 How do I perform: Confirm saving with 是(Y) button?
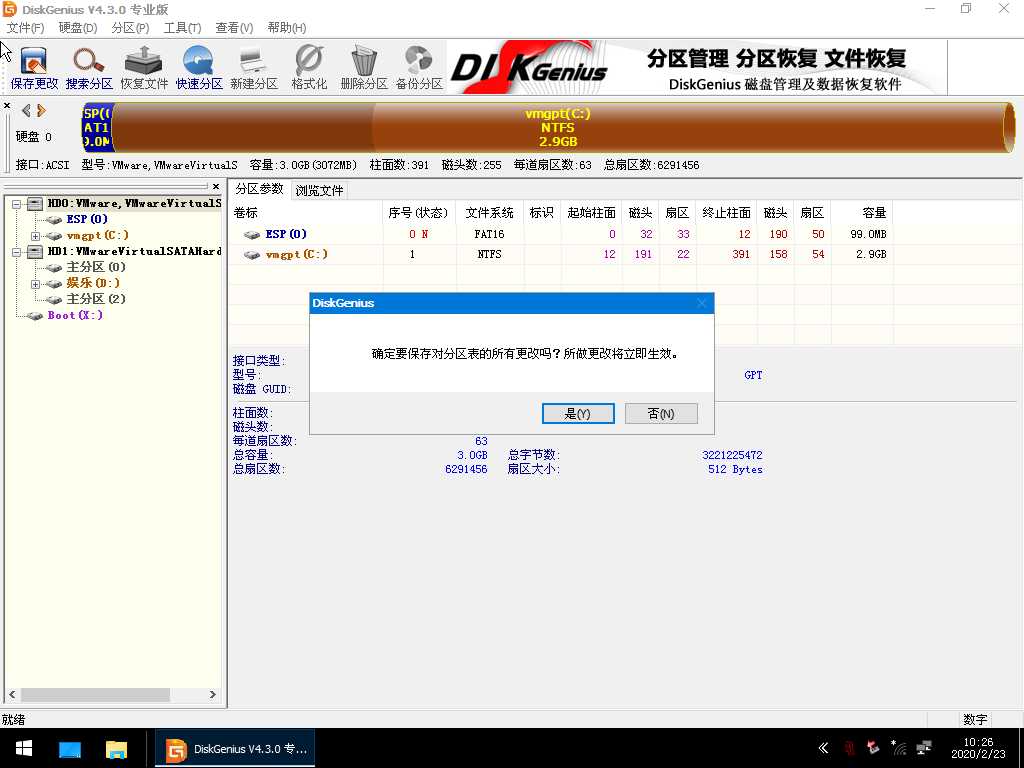[x=578, y=413]
